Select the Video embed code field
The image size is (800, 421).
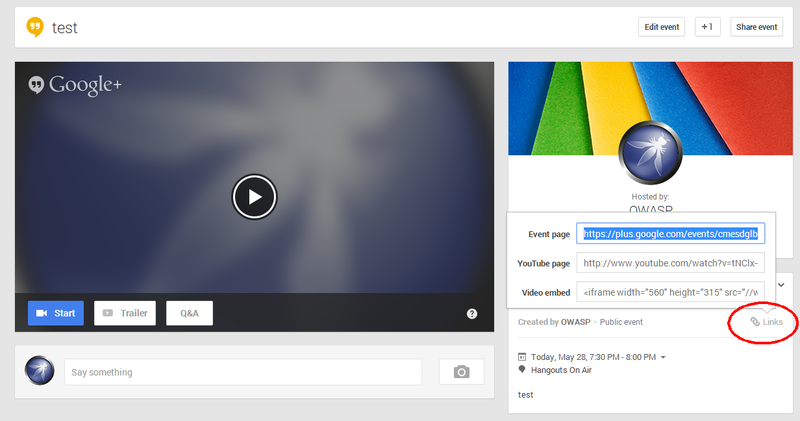pyautogui.click(x=670, y=292)
